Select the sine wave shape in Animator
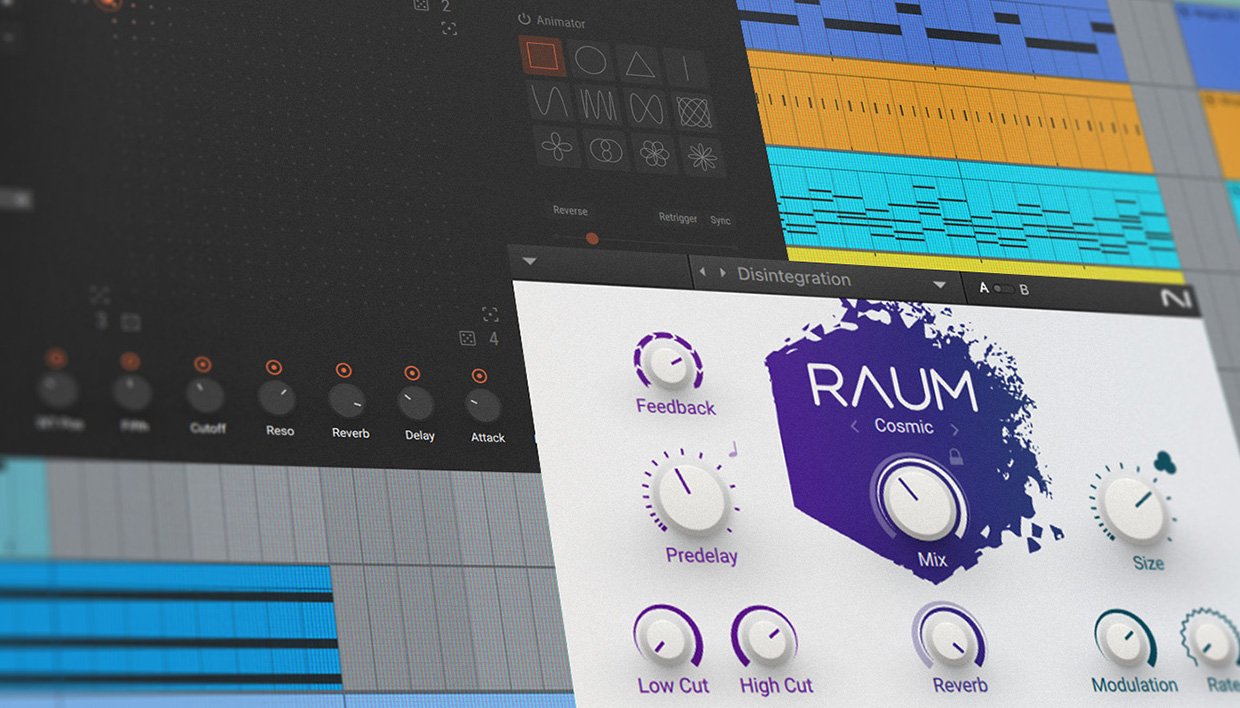The height and width of the screenshot is (708, 1240). 550,101
